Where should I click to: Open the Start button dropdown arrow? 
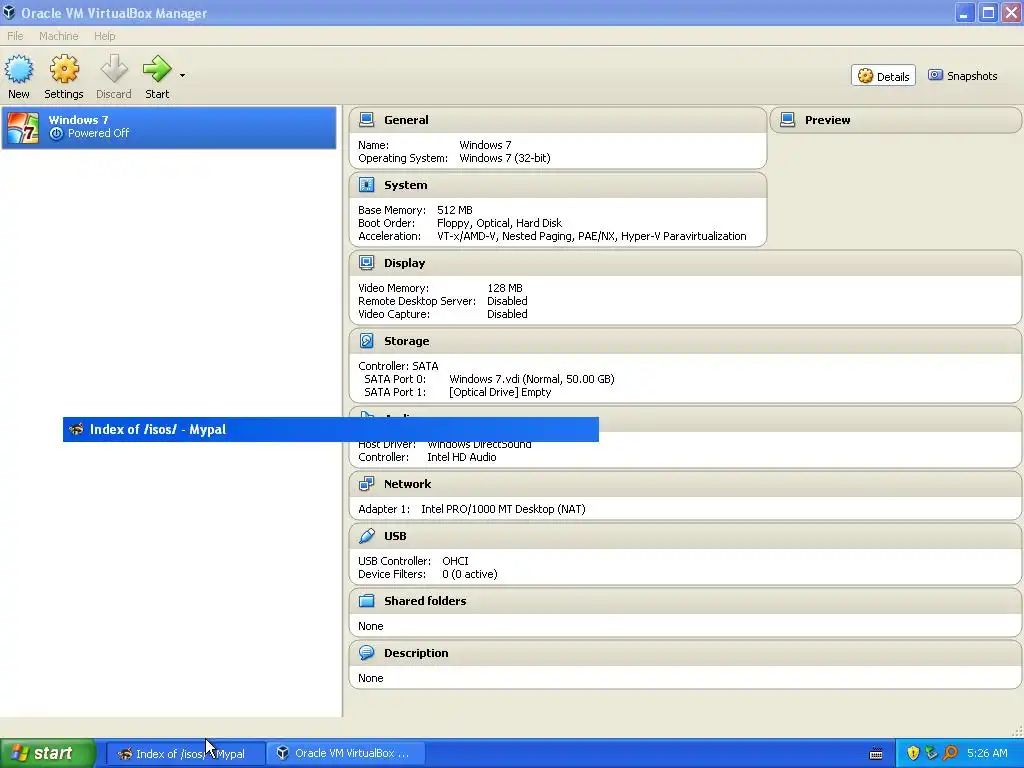pos(182,76)
